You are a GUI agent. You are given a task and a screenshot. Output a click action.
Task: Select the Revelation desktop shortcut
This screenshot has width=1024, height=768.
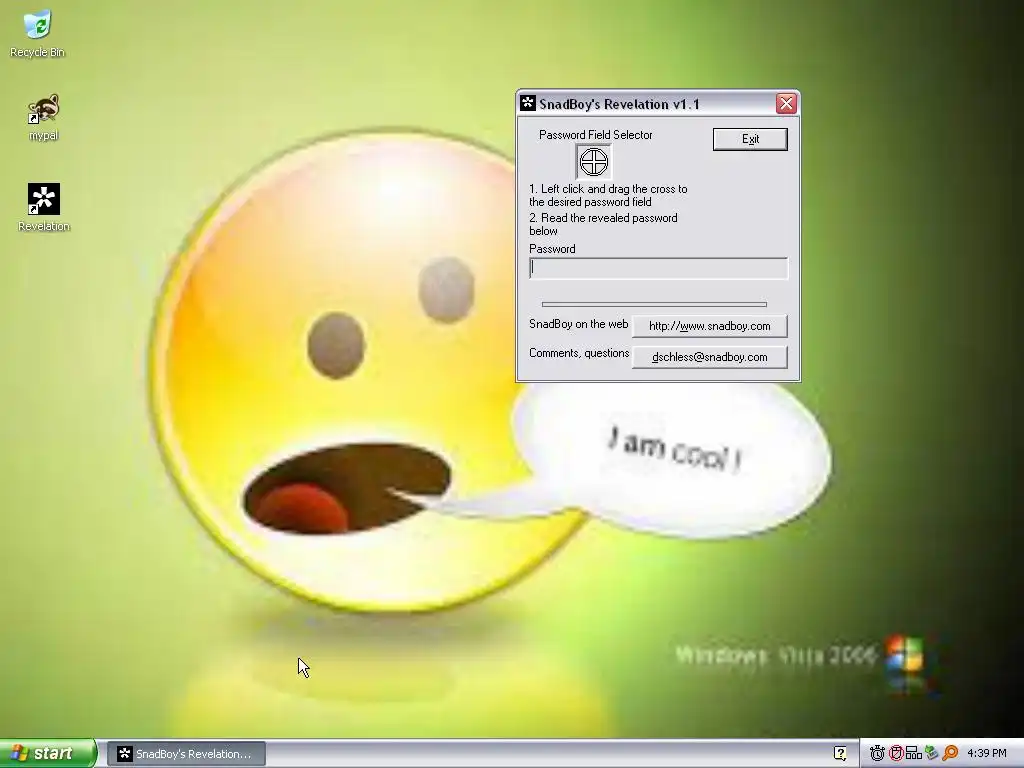pyautogui.click(x=44, y=208)
